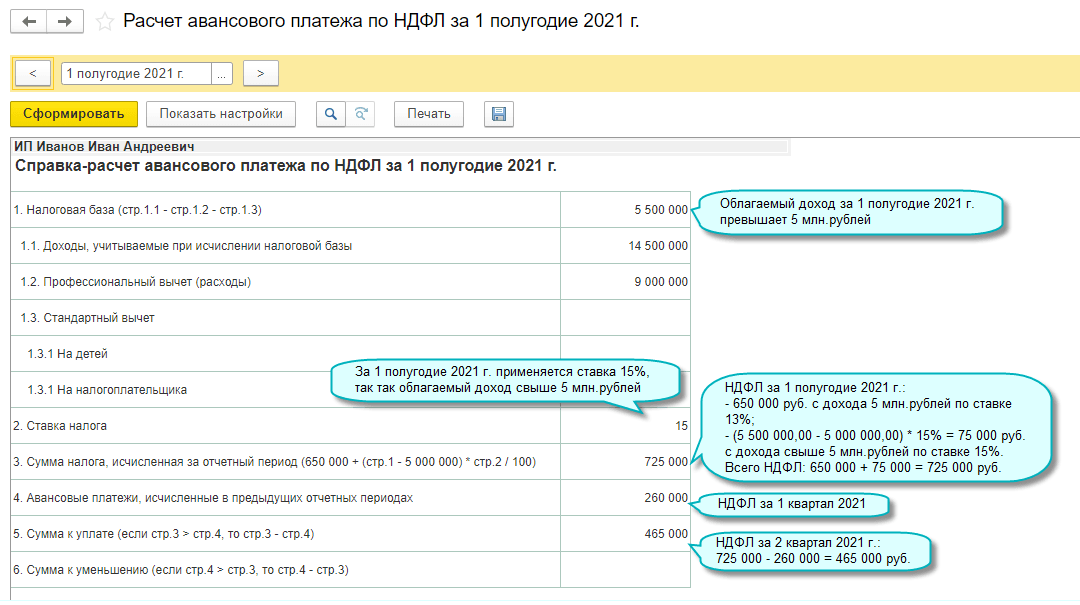
Task: Go to next period with right chevron
Action: pyautogui.click(x=260, y=73)
